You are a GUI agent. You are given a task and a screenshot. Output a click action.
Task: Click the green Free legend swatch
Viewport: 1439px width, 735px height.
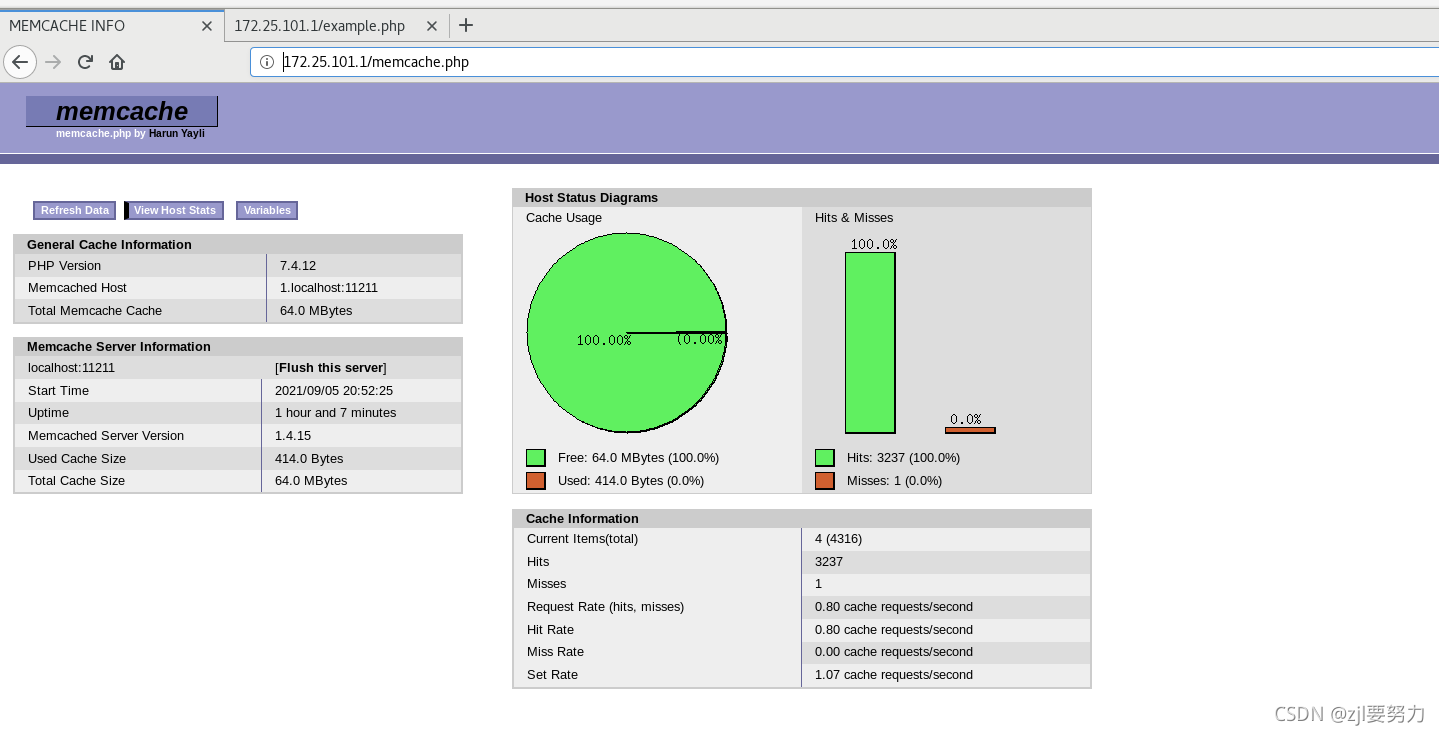(536, 458)
